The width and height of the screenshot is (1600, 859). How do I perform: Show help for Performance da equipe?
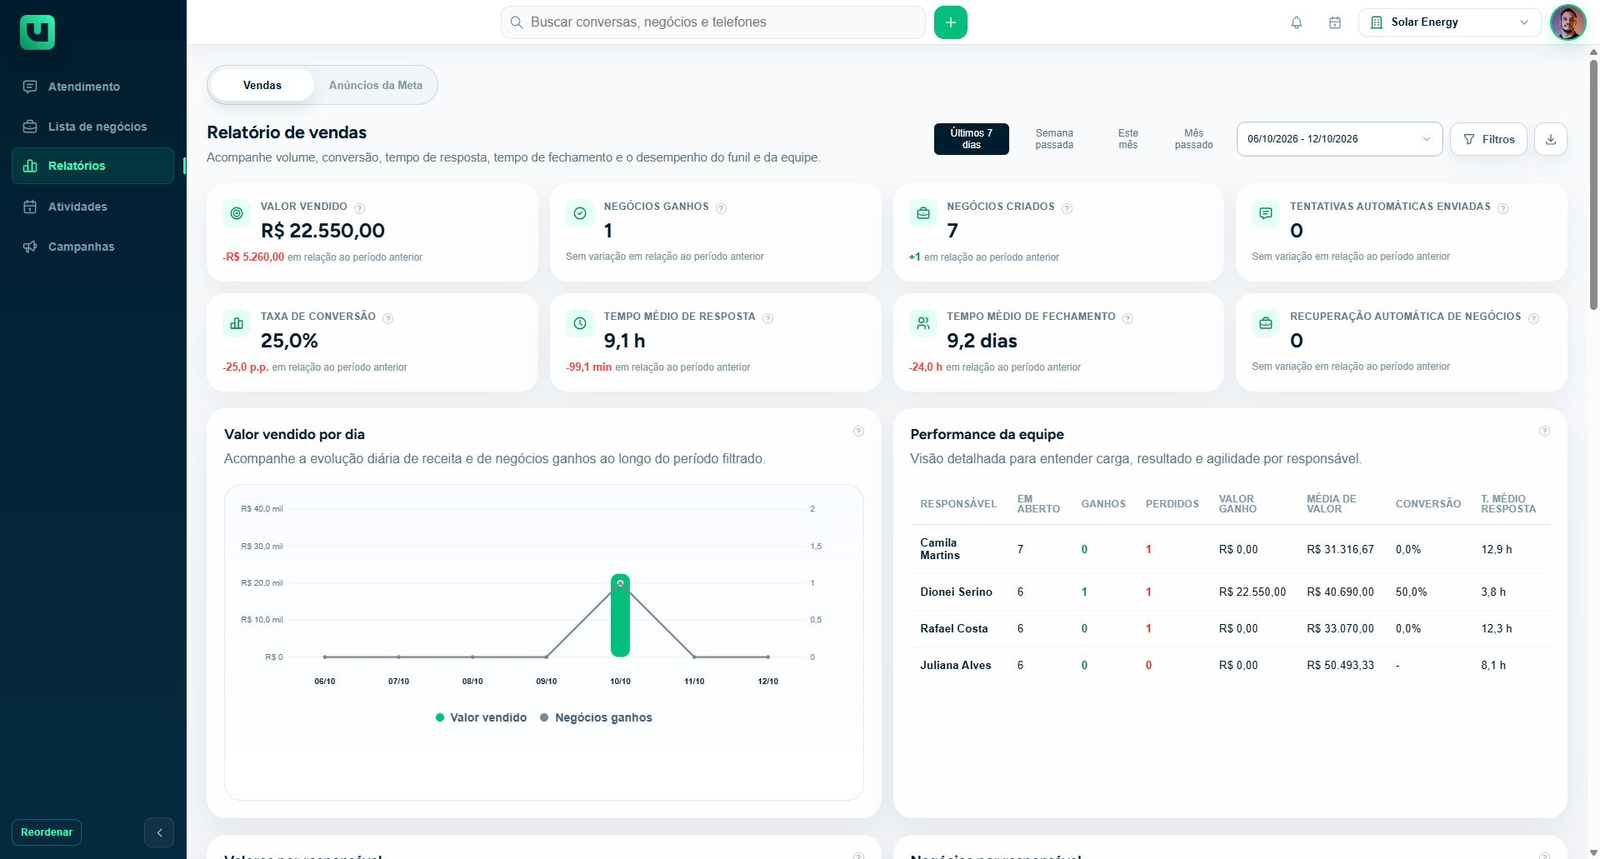point(1544,431)
